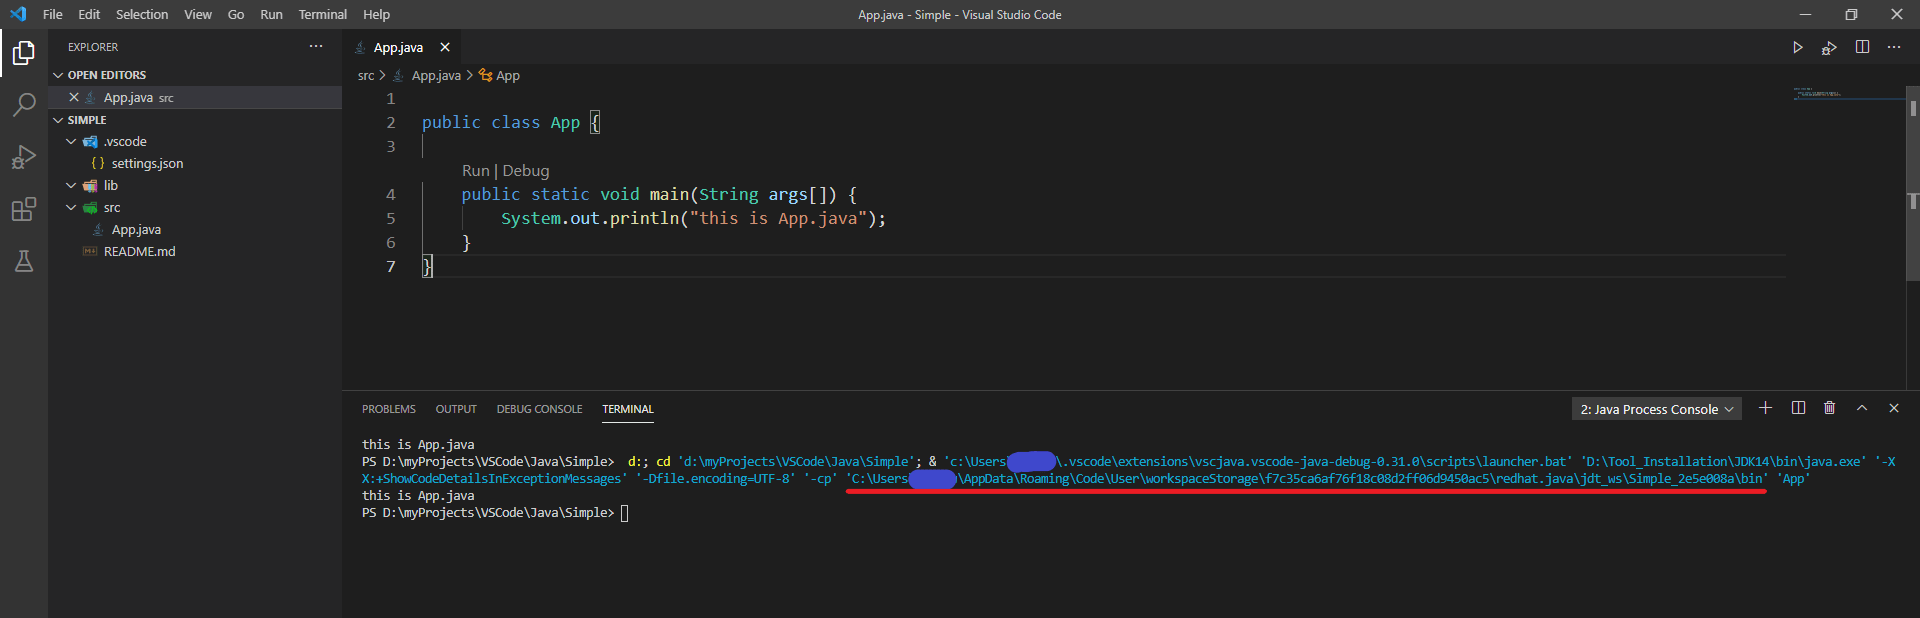Split the terminal panel
Image resolution: width=1920 pixels, height=618 pixels.
click(1798, 408)
